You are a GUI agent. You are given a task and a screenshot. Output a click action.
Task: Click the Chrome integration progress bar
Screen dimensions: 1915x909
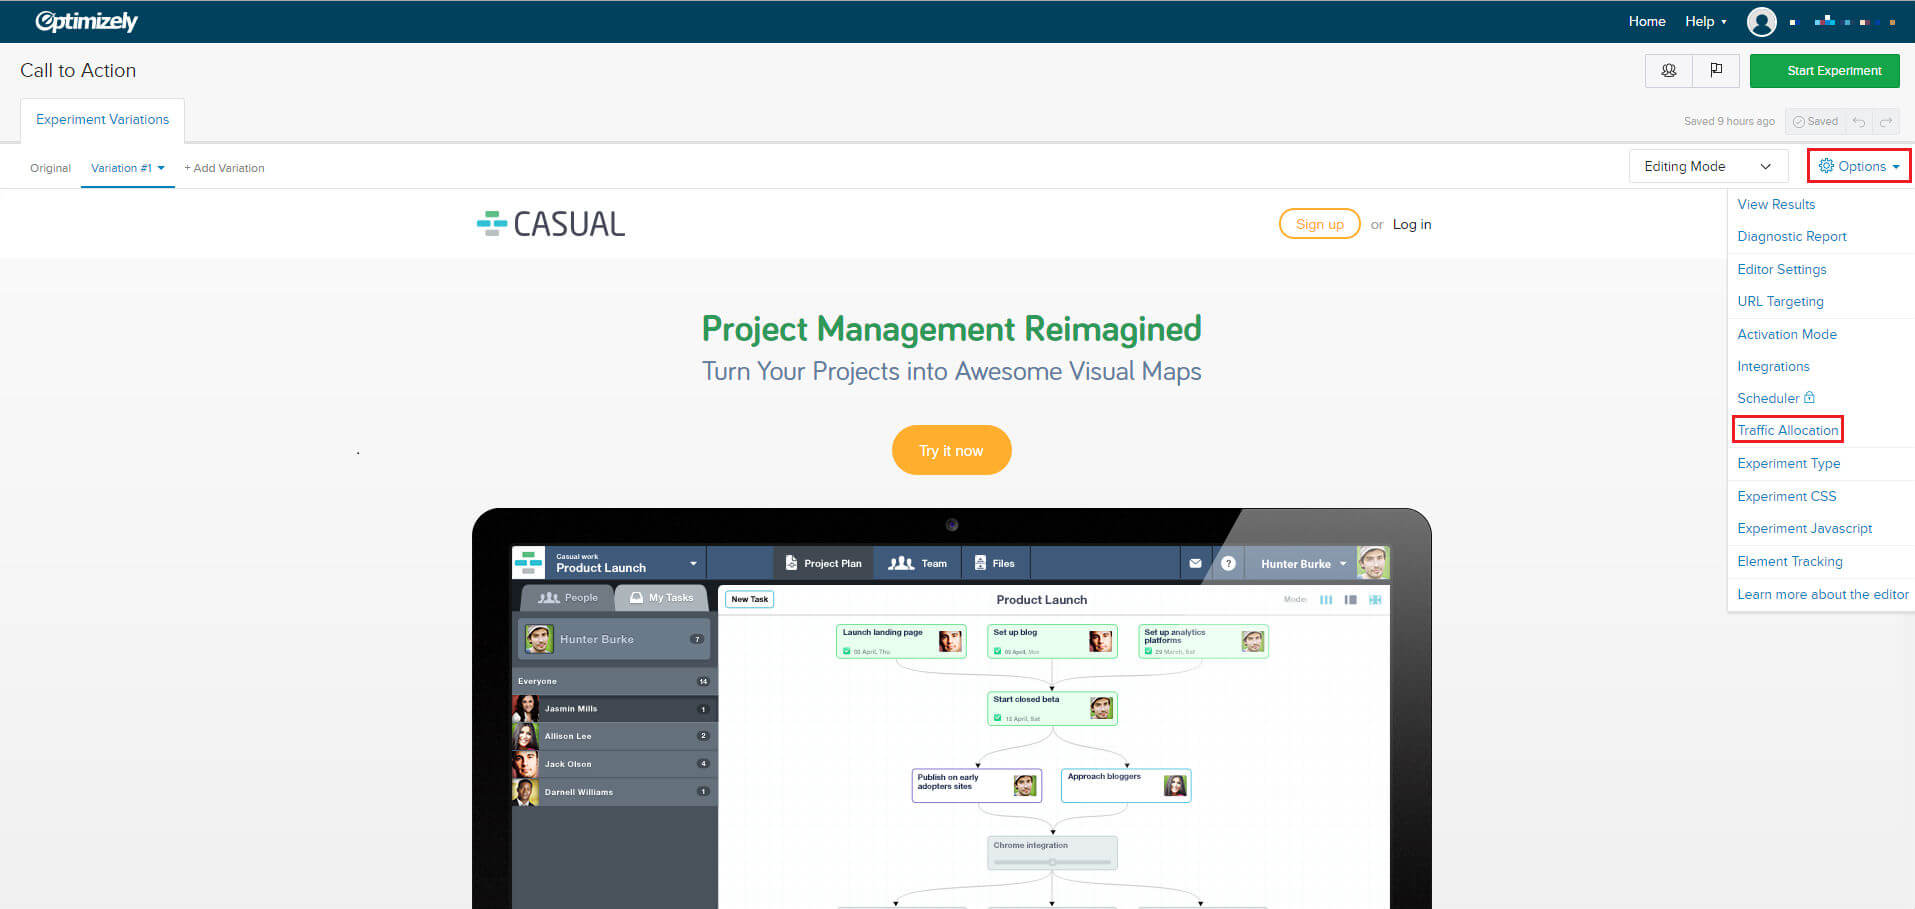pyautogui.click(x=1052, y=861)
